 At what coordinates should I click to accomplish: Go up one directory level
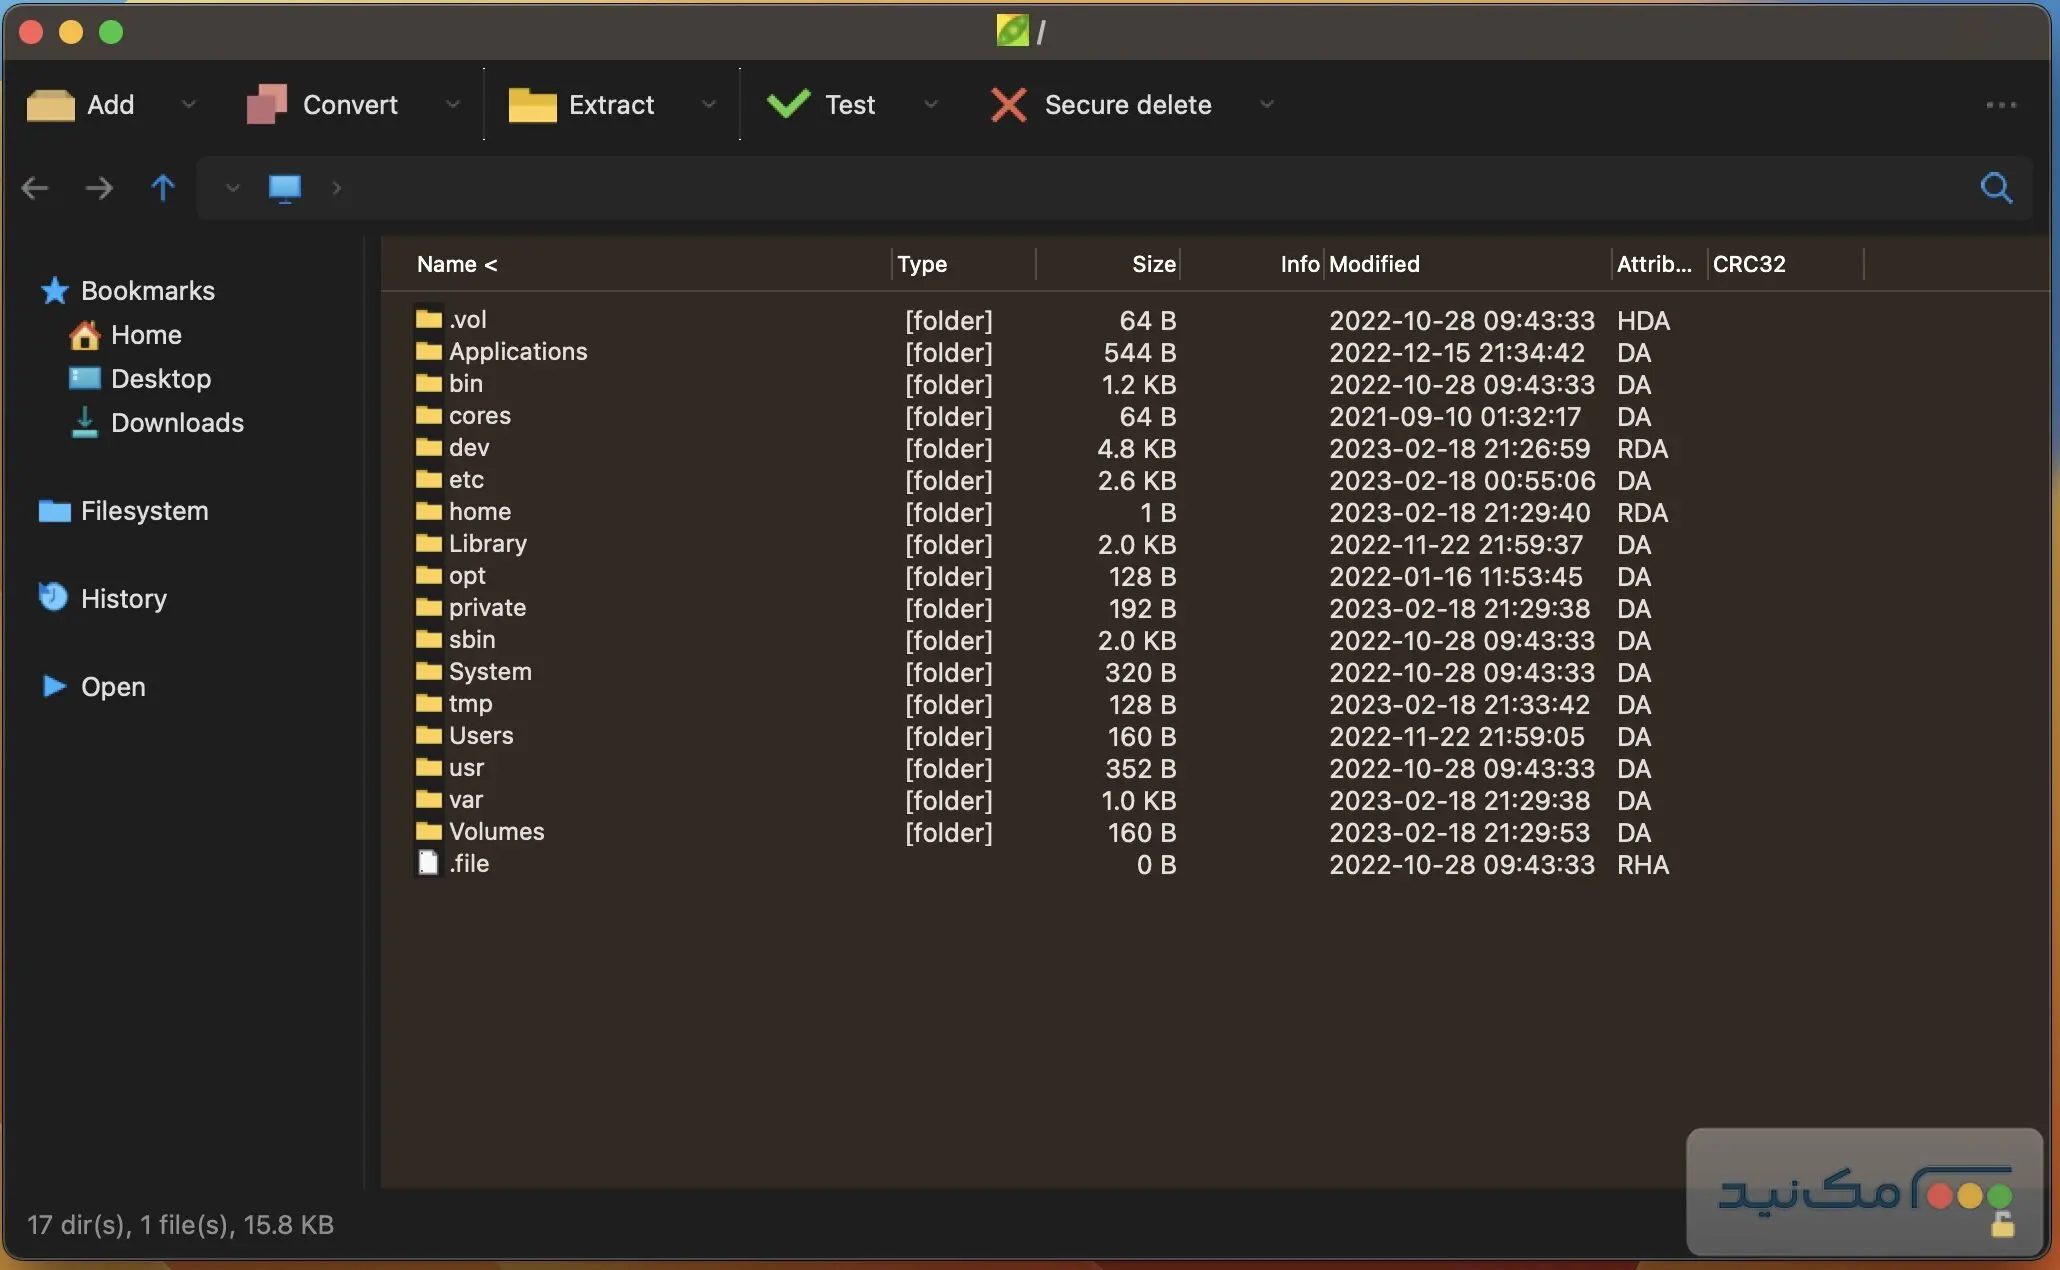(x=163, y=188)
